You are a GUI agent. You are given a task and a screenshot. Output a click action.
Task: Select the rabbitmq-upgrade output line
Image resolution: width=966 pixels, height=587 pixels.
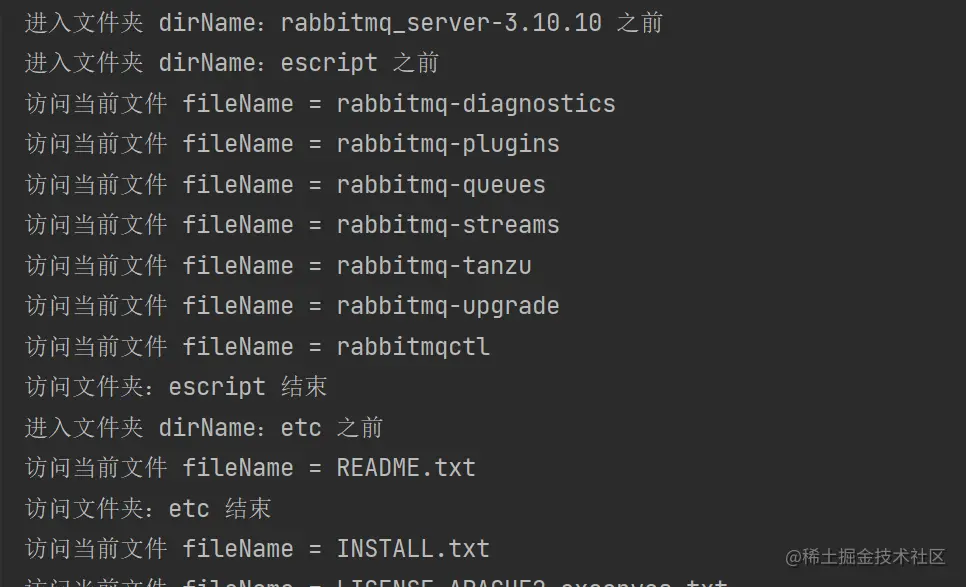coord(292,306)
